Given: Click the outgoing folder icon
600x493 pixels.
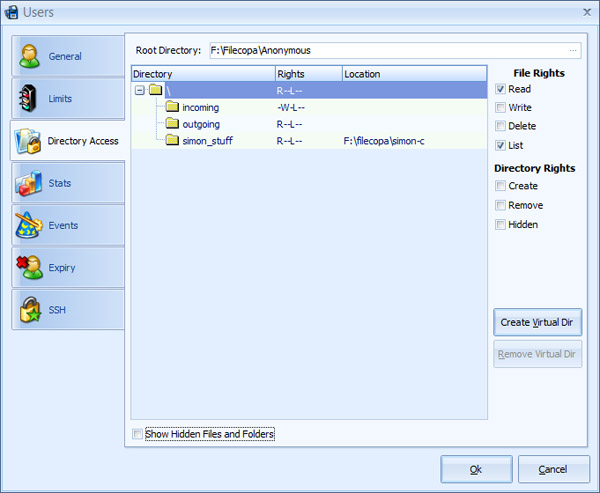Looking at the screenshot, I should tap(172, 123).
